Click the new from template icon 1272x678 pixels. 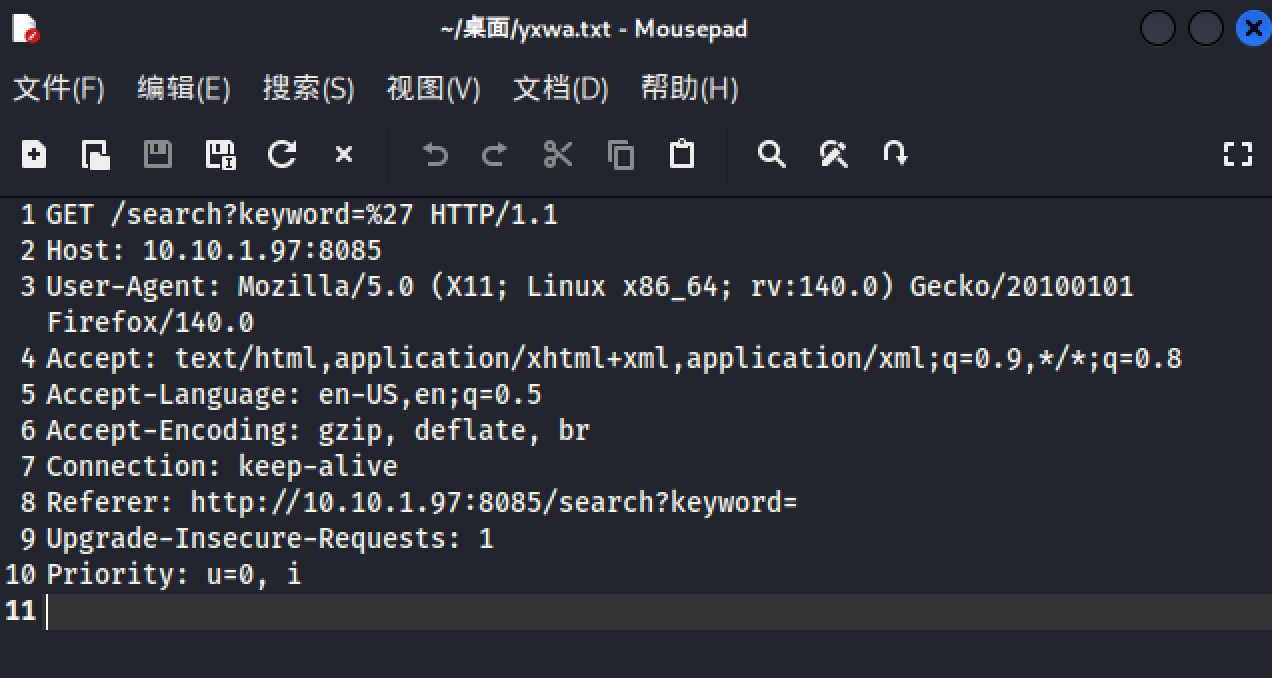pos(96,154)
